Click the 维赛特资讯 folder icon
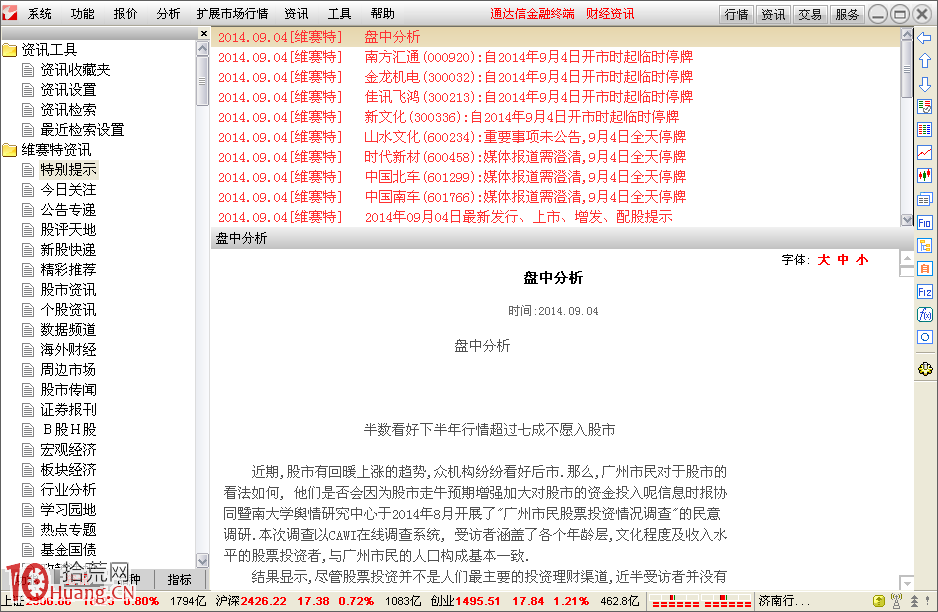Screen dimensions: 938x612 (10, 150)
